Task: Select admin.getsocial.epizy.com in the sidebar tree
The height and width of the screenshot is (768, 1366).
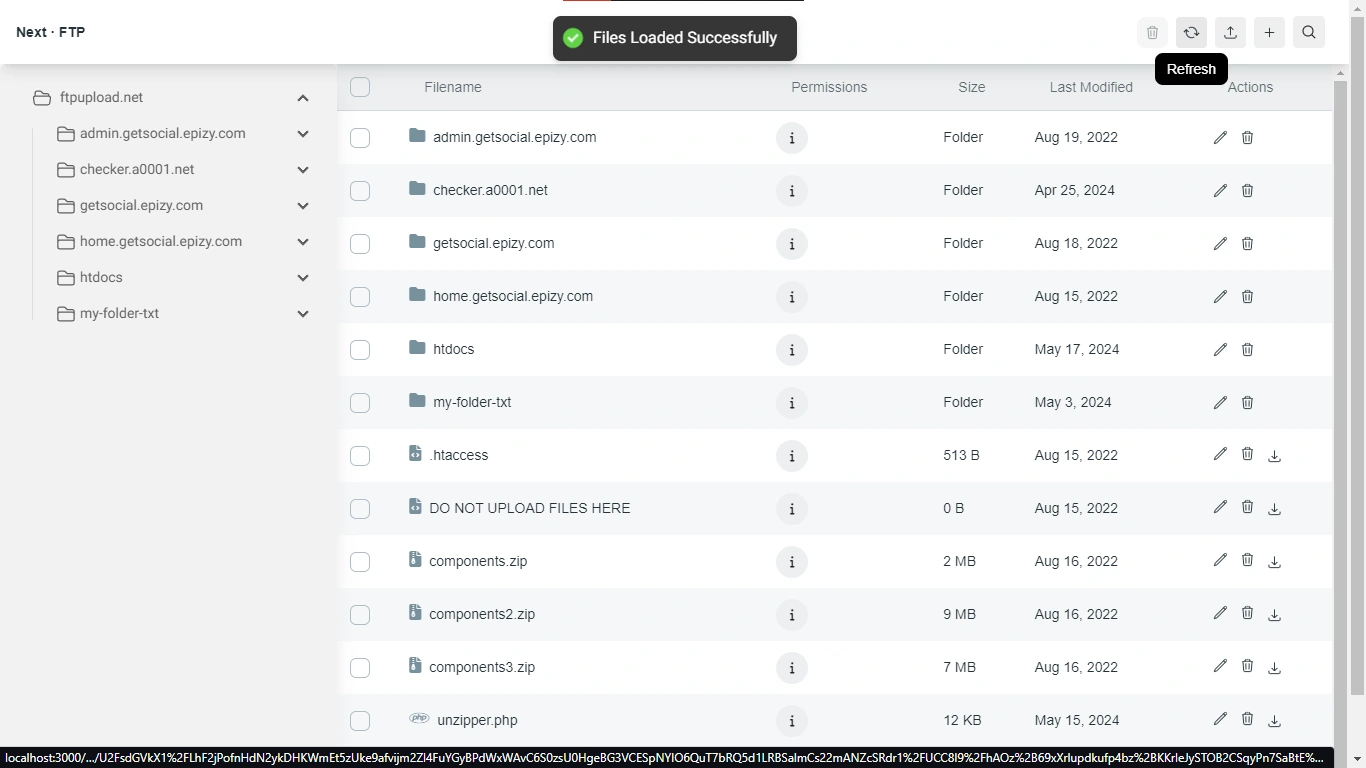Action: [162, 134]
